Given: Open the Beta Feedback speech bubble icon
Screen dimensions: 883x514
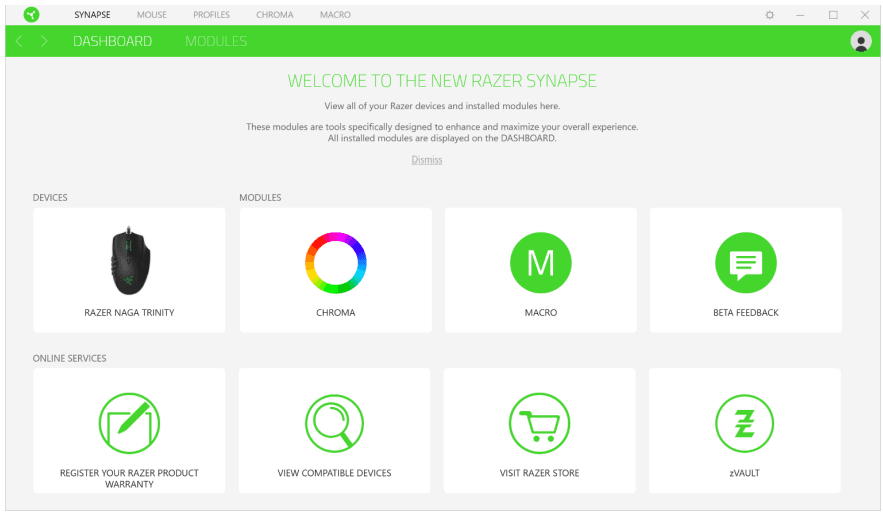Looking at the screenshot, I should 745,263.
